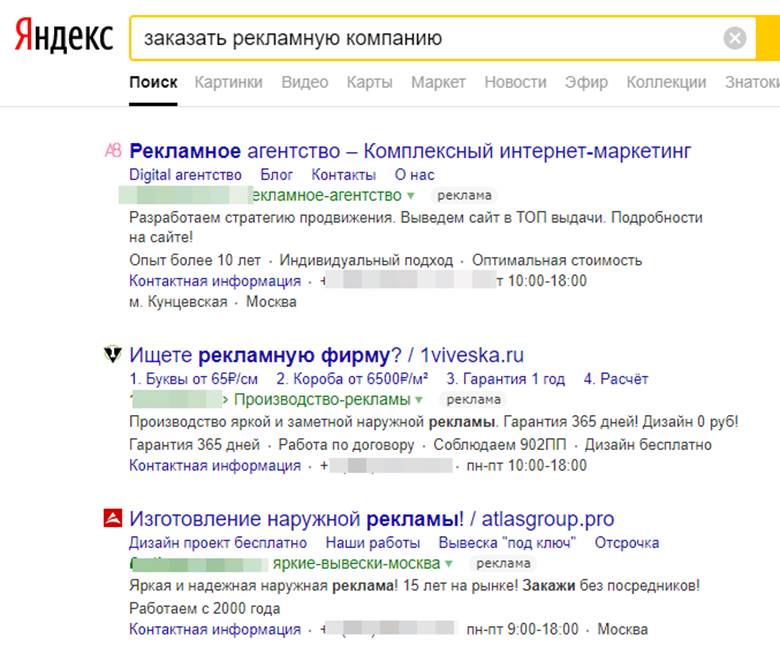Expand arrow next to рекламное-агентство URL
The image size is (780, 669).
click(x=411, y=195)
